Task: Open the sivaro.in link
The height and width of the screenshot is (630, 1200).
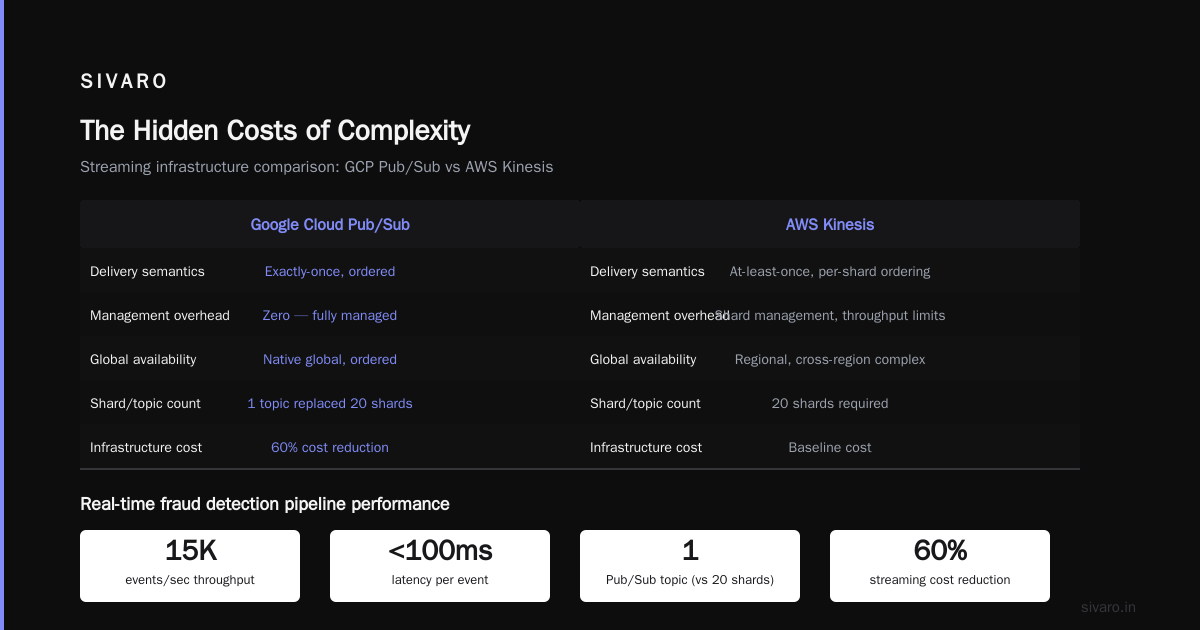Action: 1109,607
